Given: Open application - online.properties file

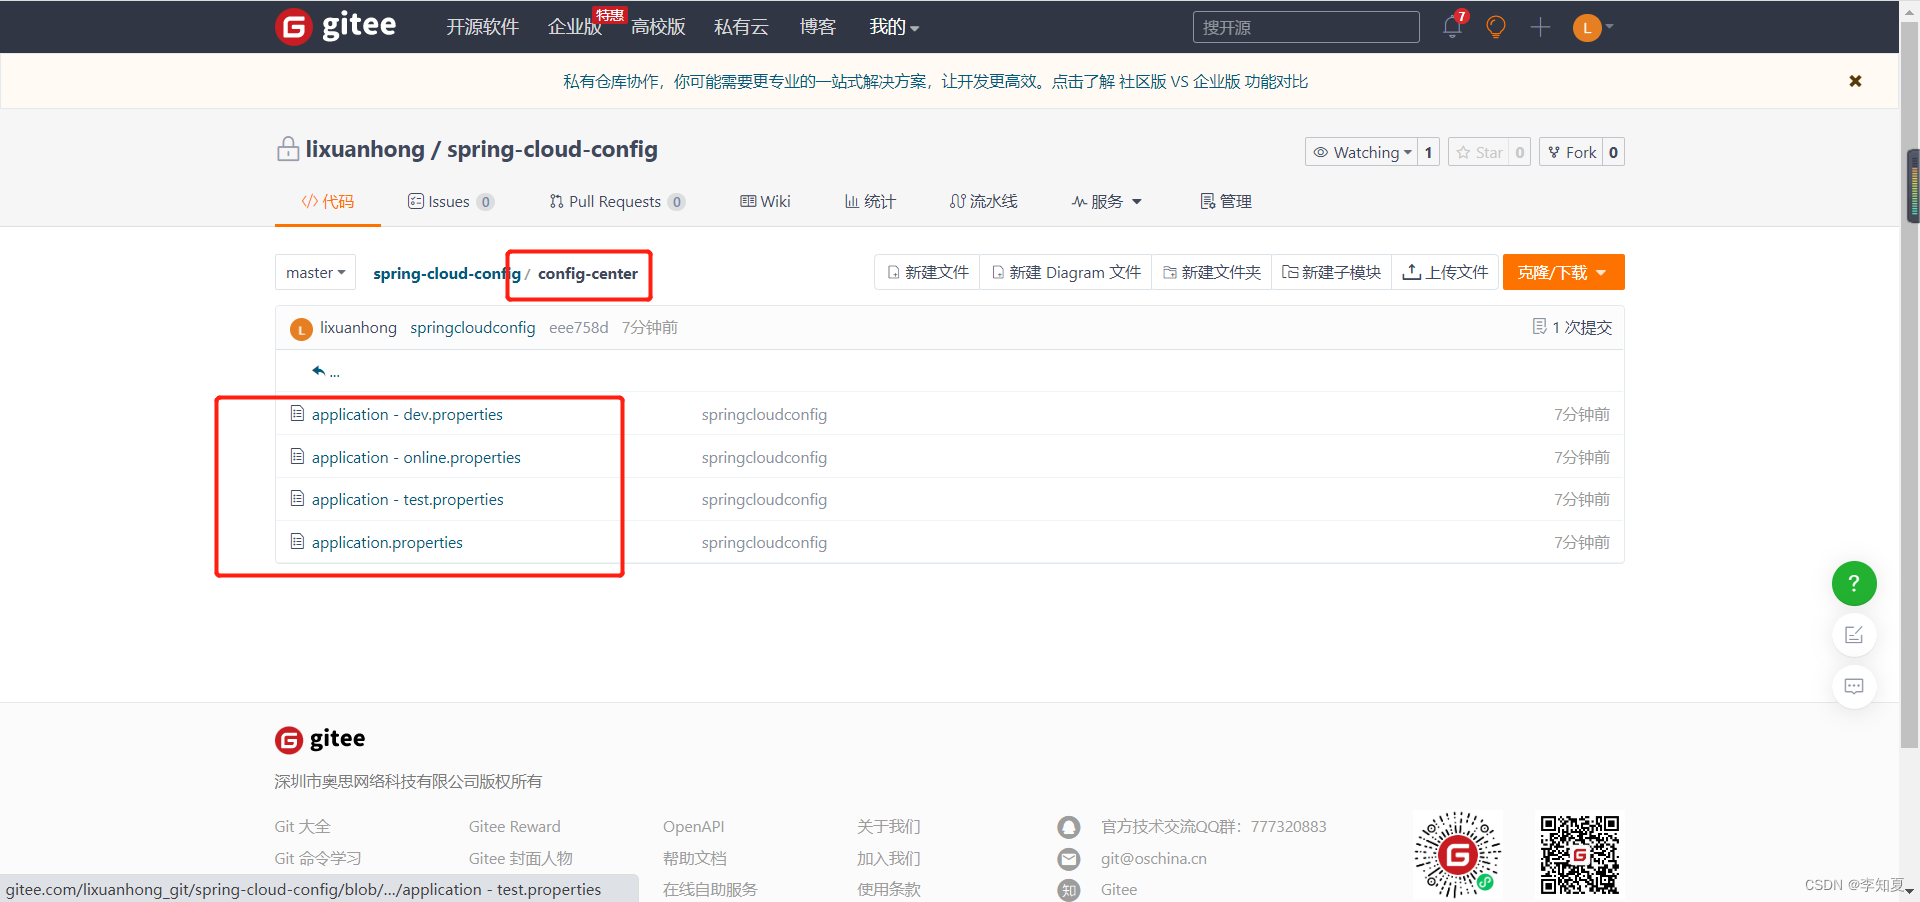Looking at the screenshot, I should pyautogui.click(x=416, y=457).
